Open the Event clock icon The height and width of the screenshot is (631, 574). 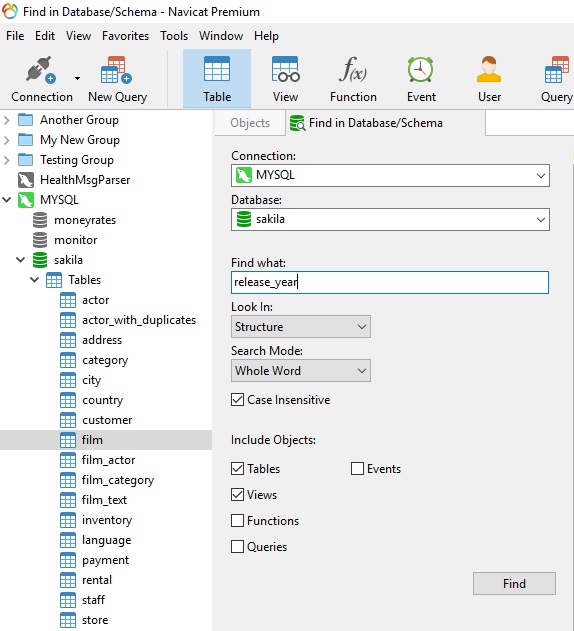coord(421,70)
